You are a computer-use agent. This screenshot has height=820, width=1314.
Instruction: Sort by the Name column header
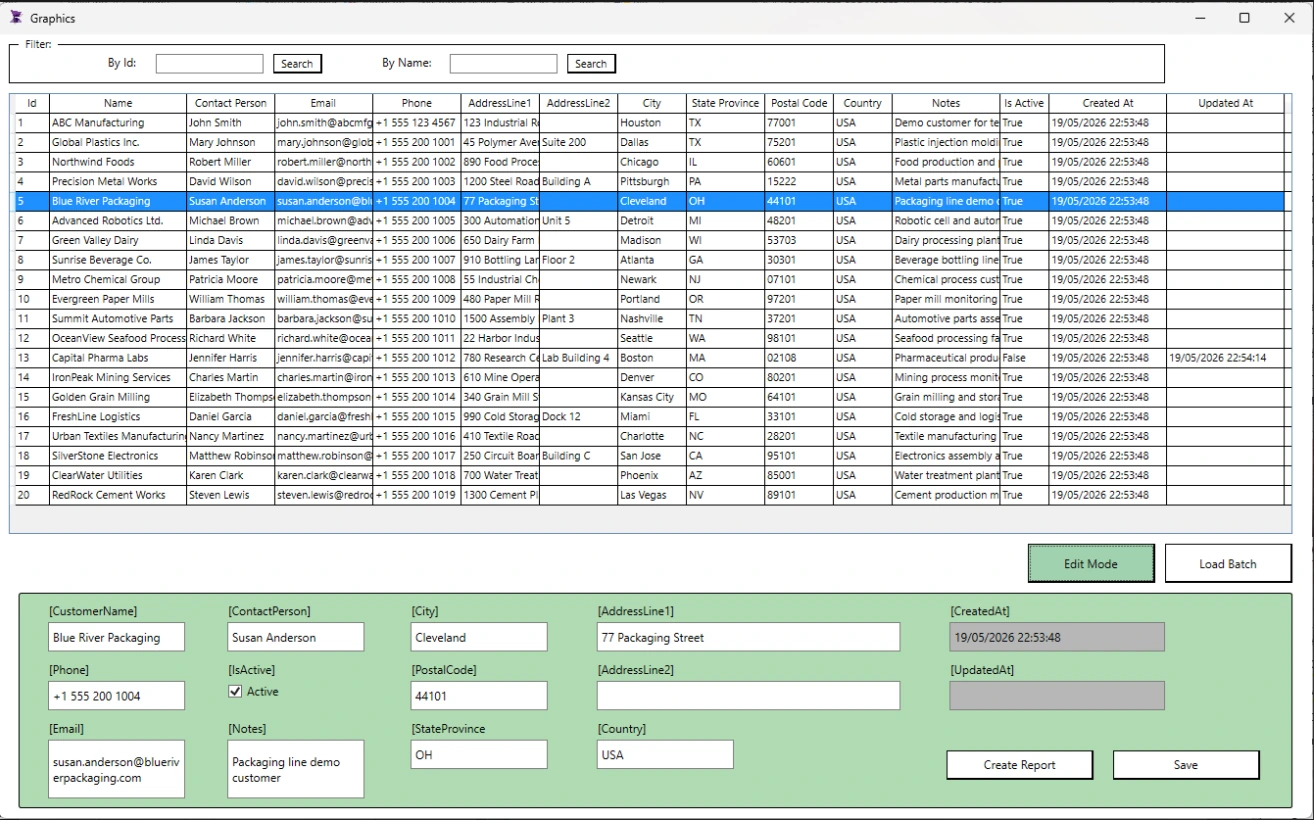pos(118,103)
